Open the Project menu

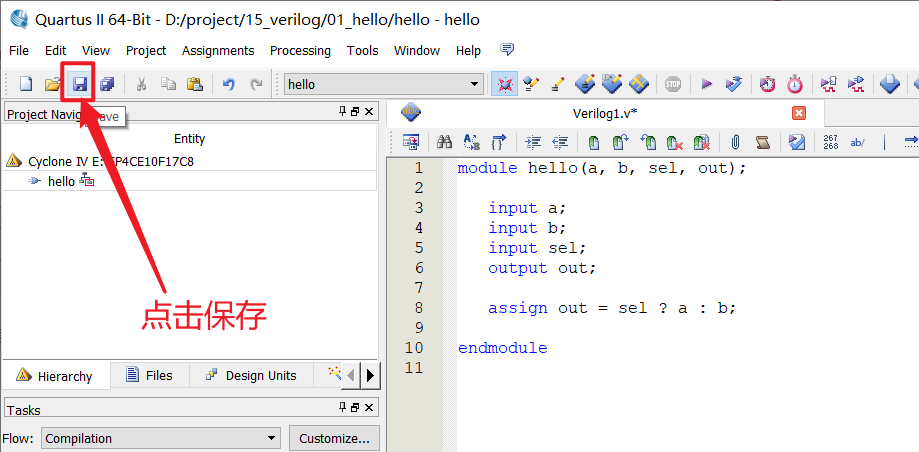[x=146, y=51]
